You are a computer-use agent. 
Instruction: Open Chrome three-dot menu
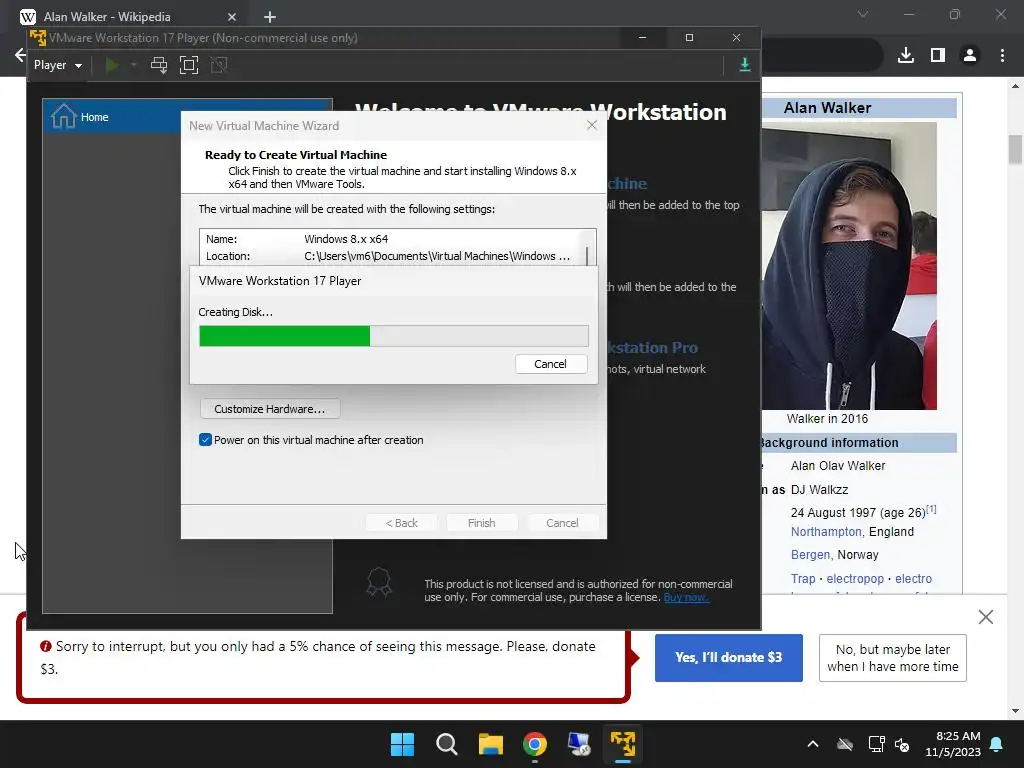tap(1002, 56)
